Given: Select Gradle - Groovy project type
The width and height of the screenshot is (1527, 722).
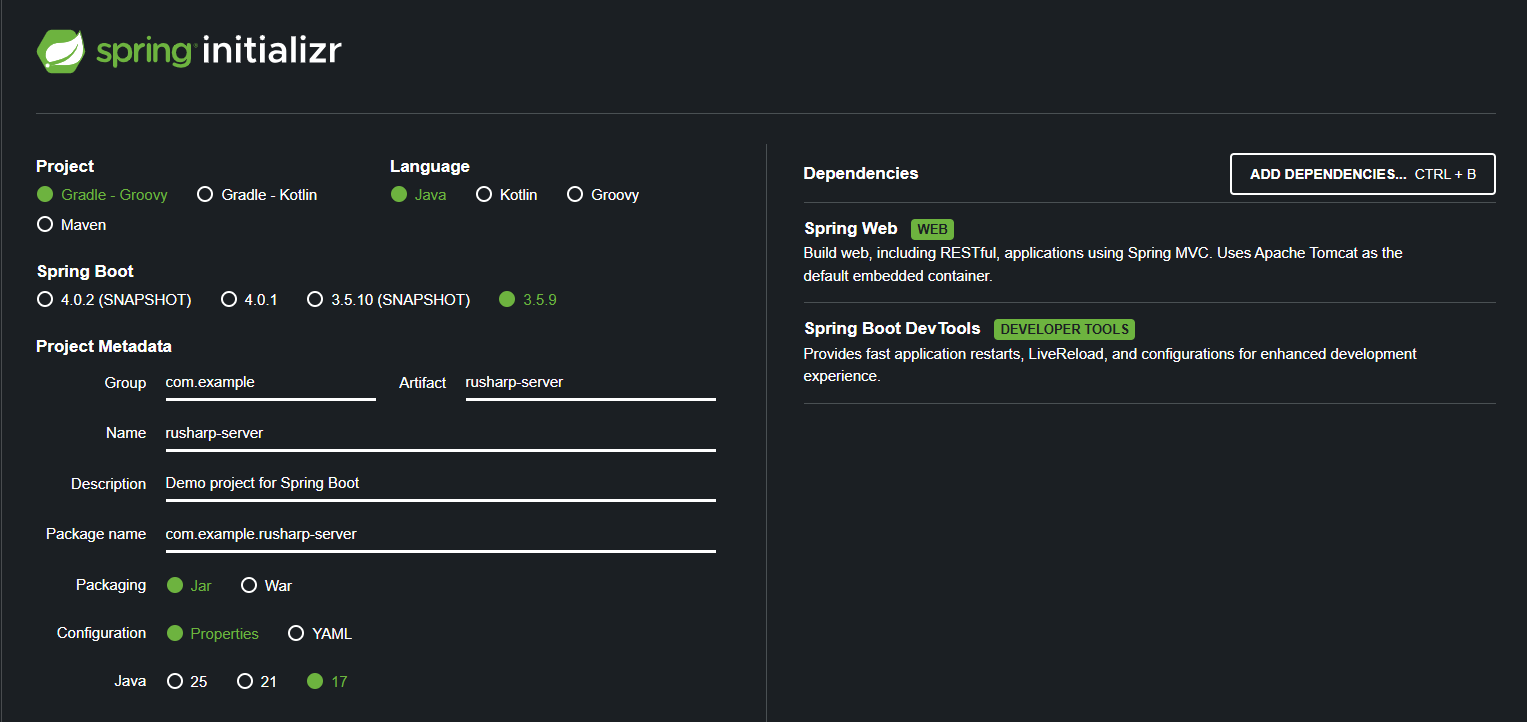Looking at the screenshot, I should point(102,195).
